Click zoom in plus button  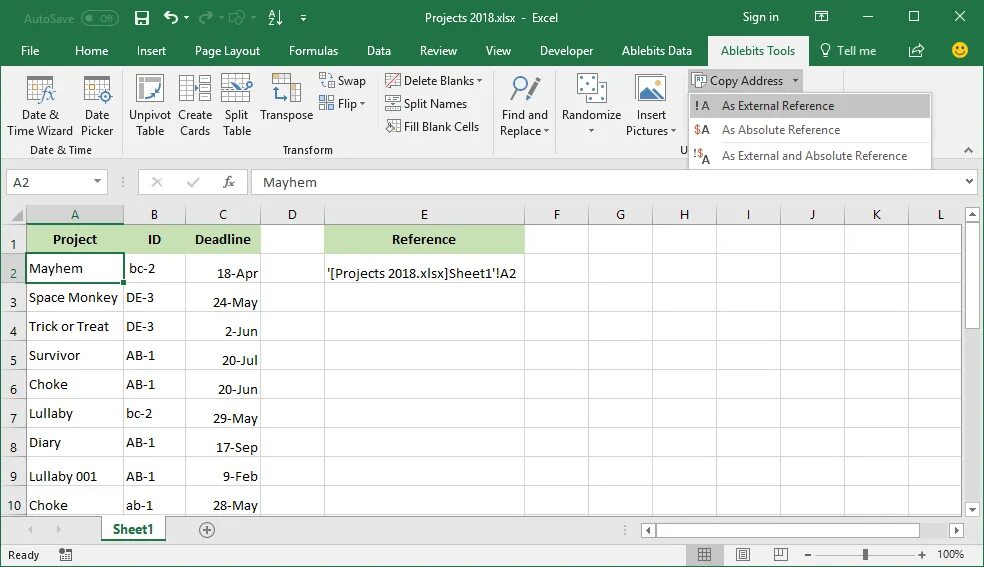921,554
